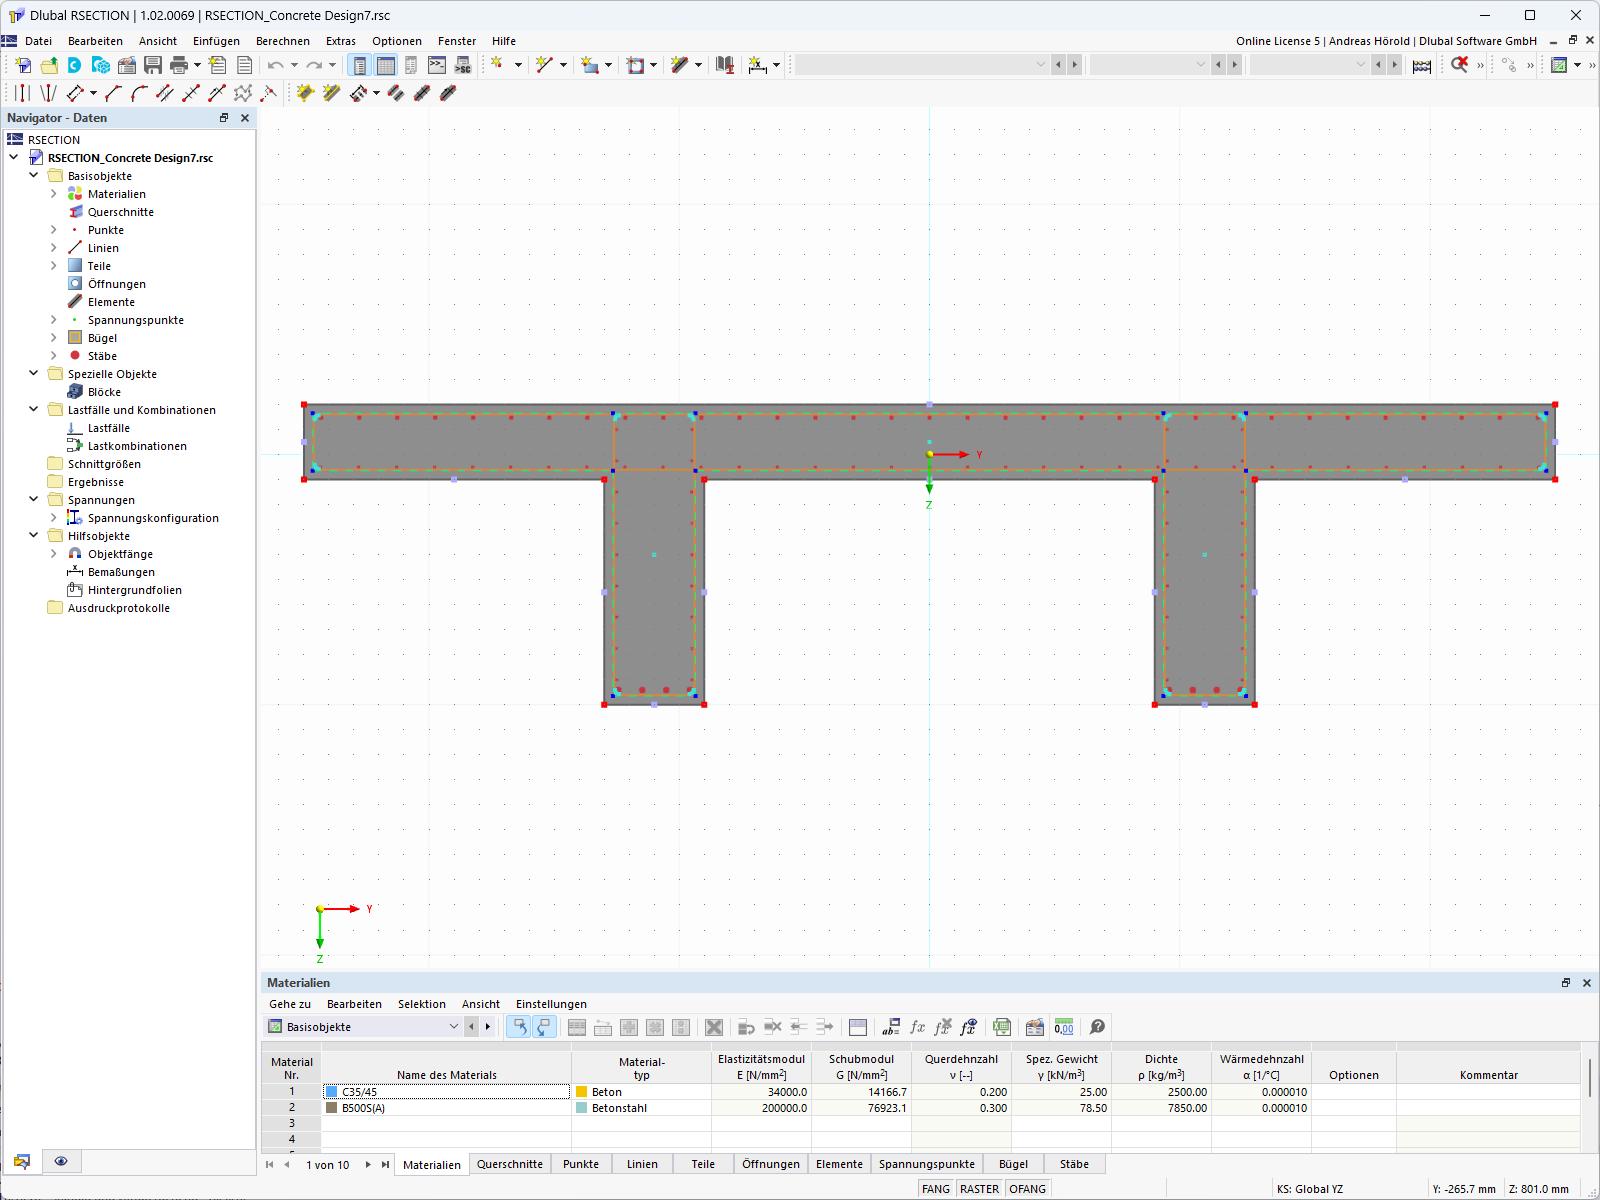Open the Extras menu
Screen dimensions: 1600x1200
(341, 41)
